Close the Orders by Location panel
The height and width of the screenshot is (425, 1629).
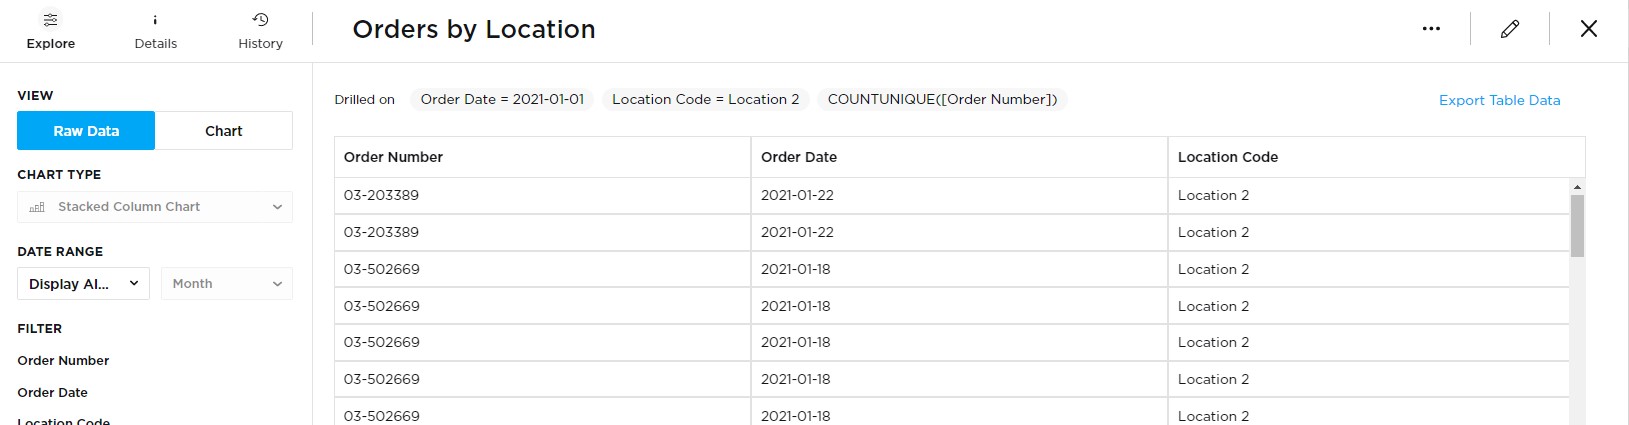point(1588,29)
